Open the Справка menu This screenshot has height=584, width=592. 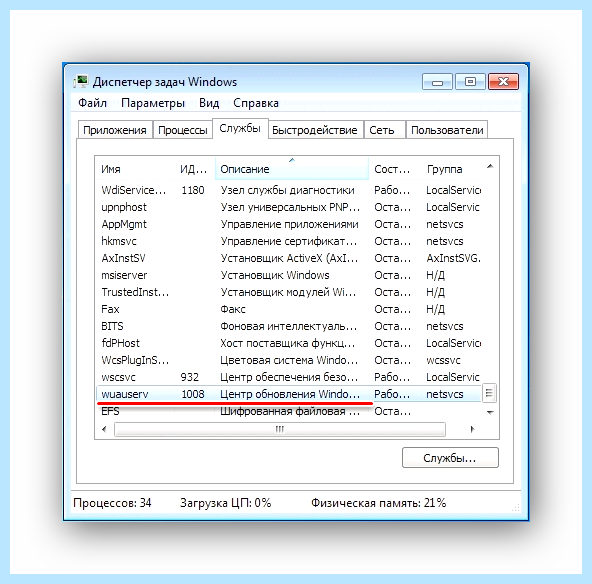[x=256, y=103]
